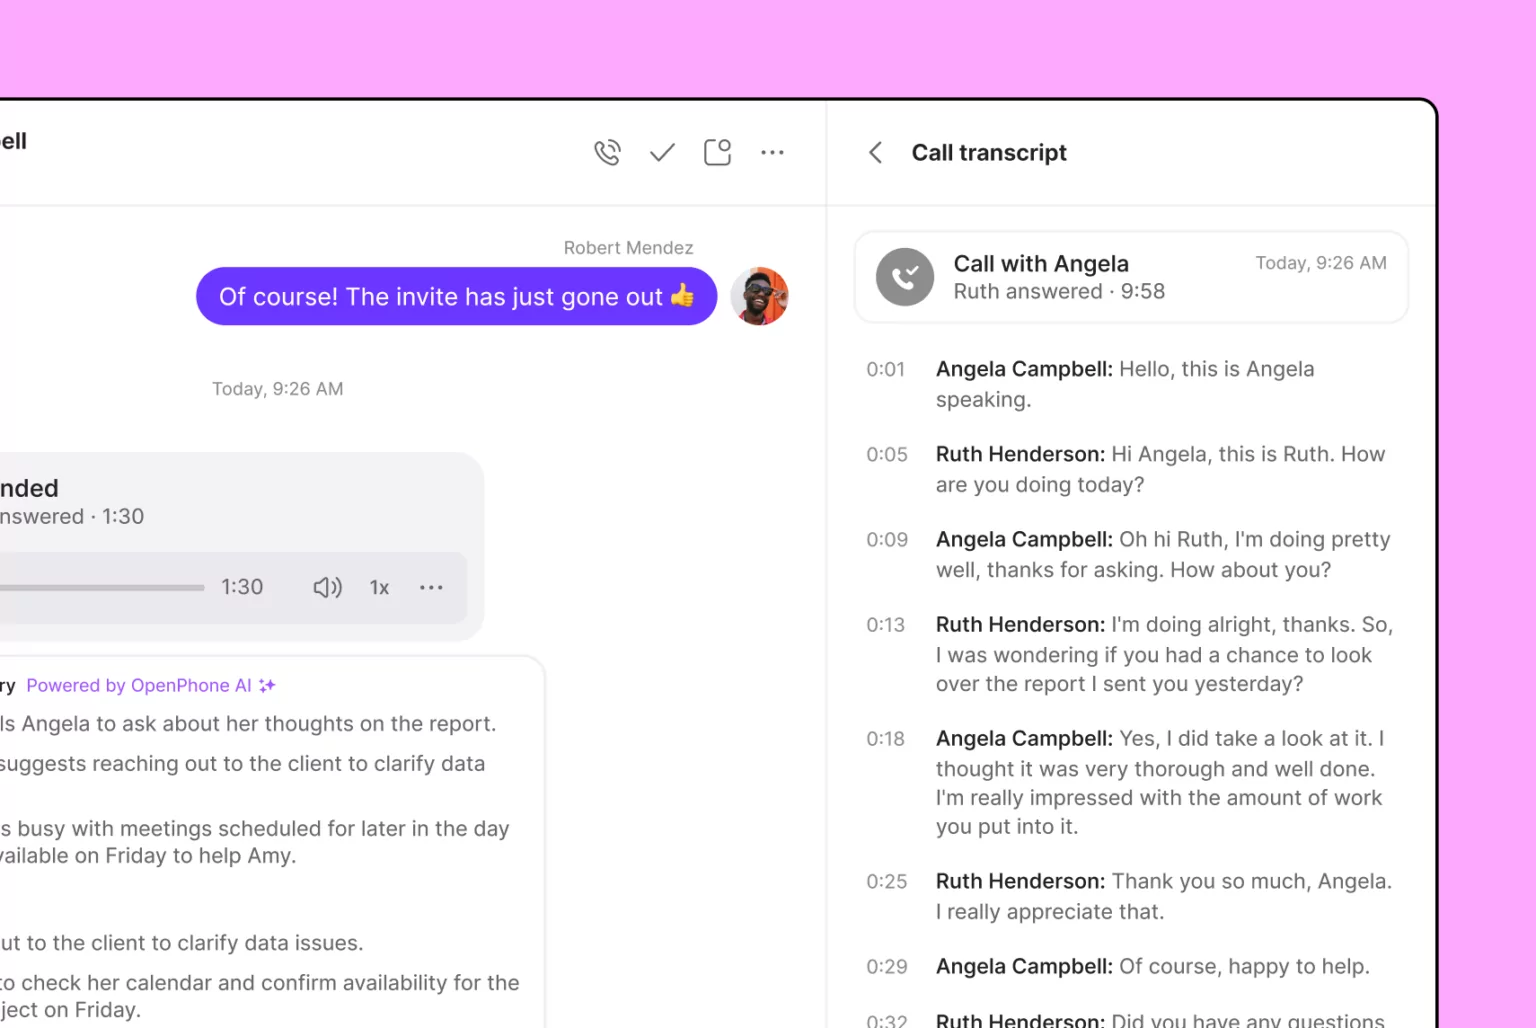Open the conversation options menu via the three dots
Screen dimensions: 1536x1028
pos(772,152)
